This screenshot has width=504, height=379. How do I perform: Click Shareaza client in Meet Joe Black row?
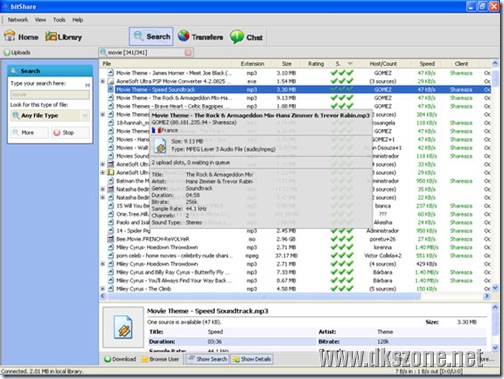tap(461, 73)
